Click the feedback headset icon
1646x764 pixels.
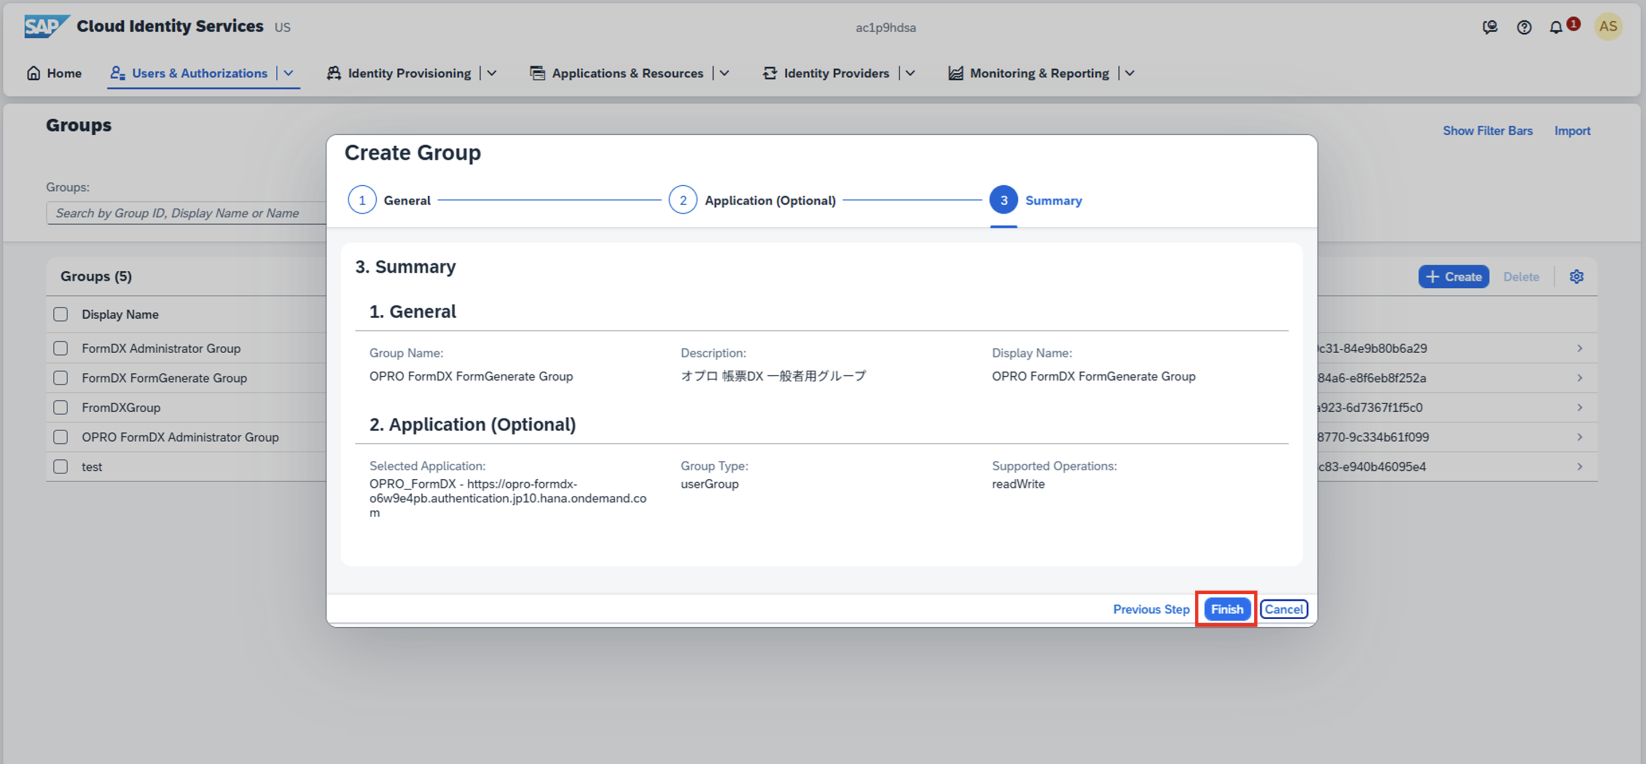pyautogui.click(x=1490, y=28)
